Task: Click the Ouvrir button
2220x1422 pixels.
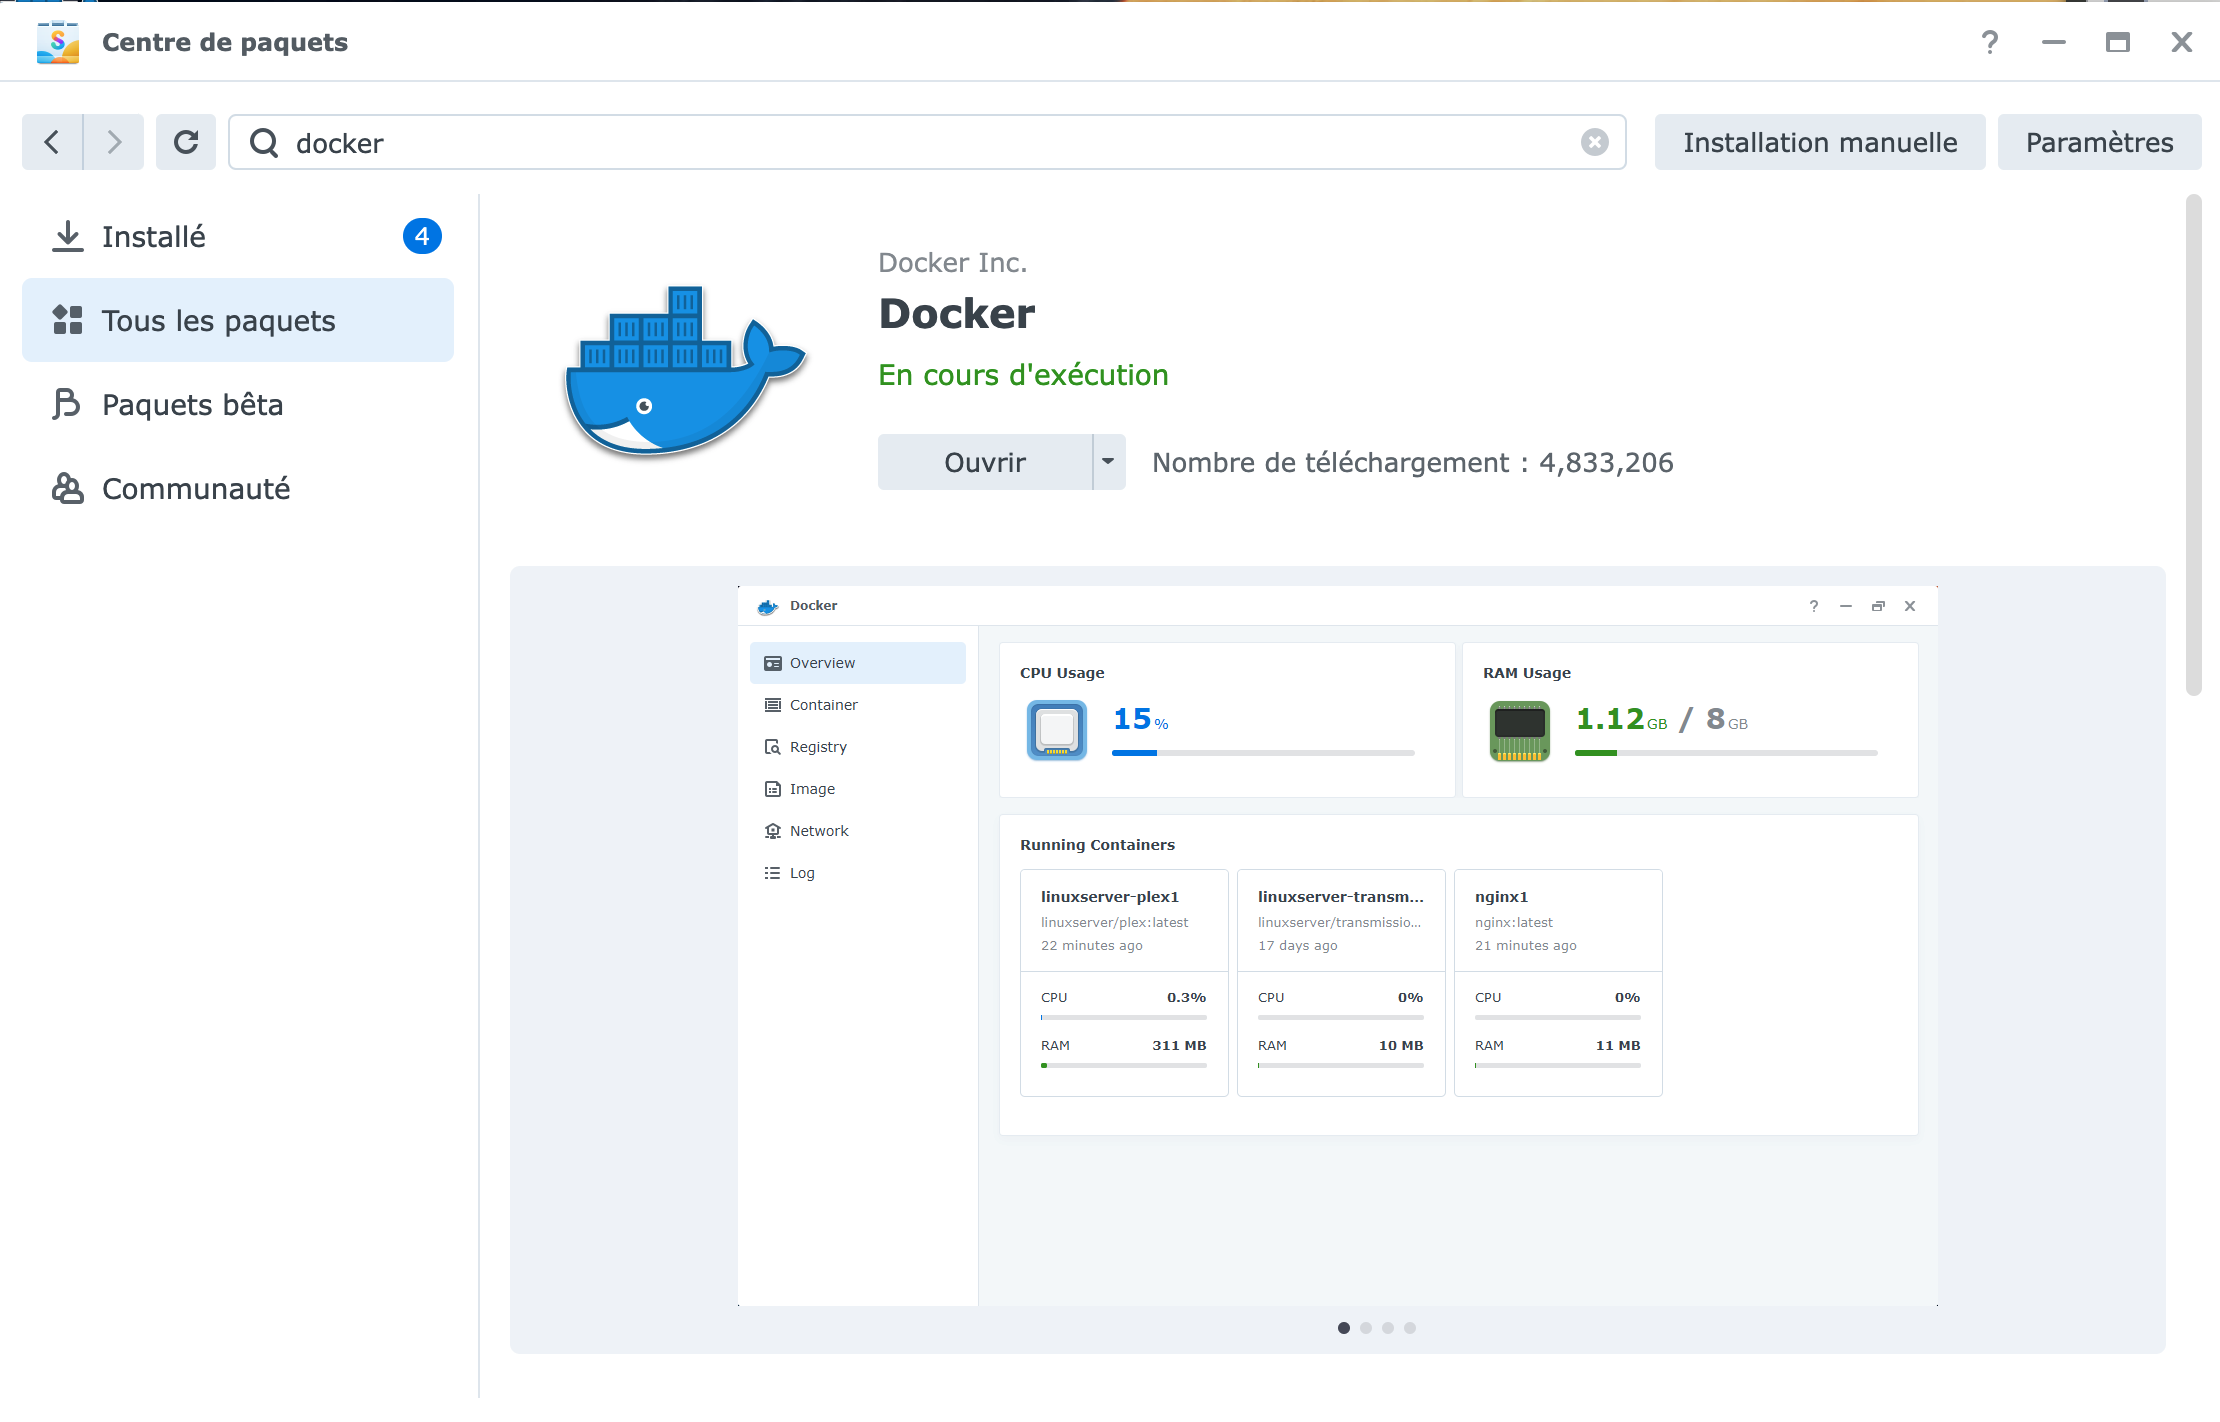Action: pyautogui.click(x=985, y=462)
